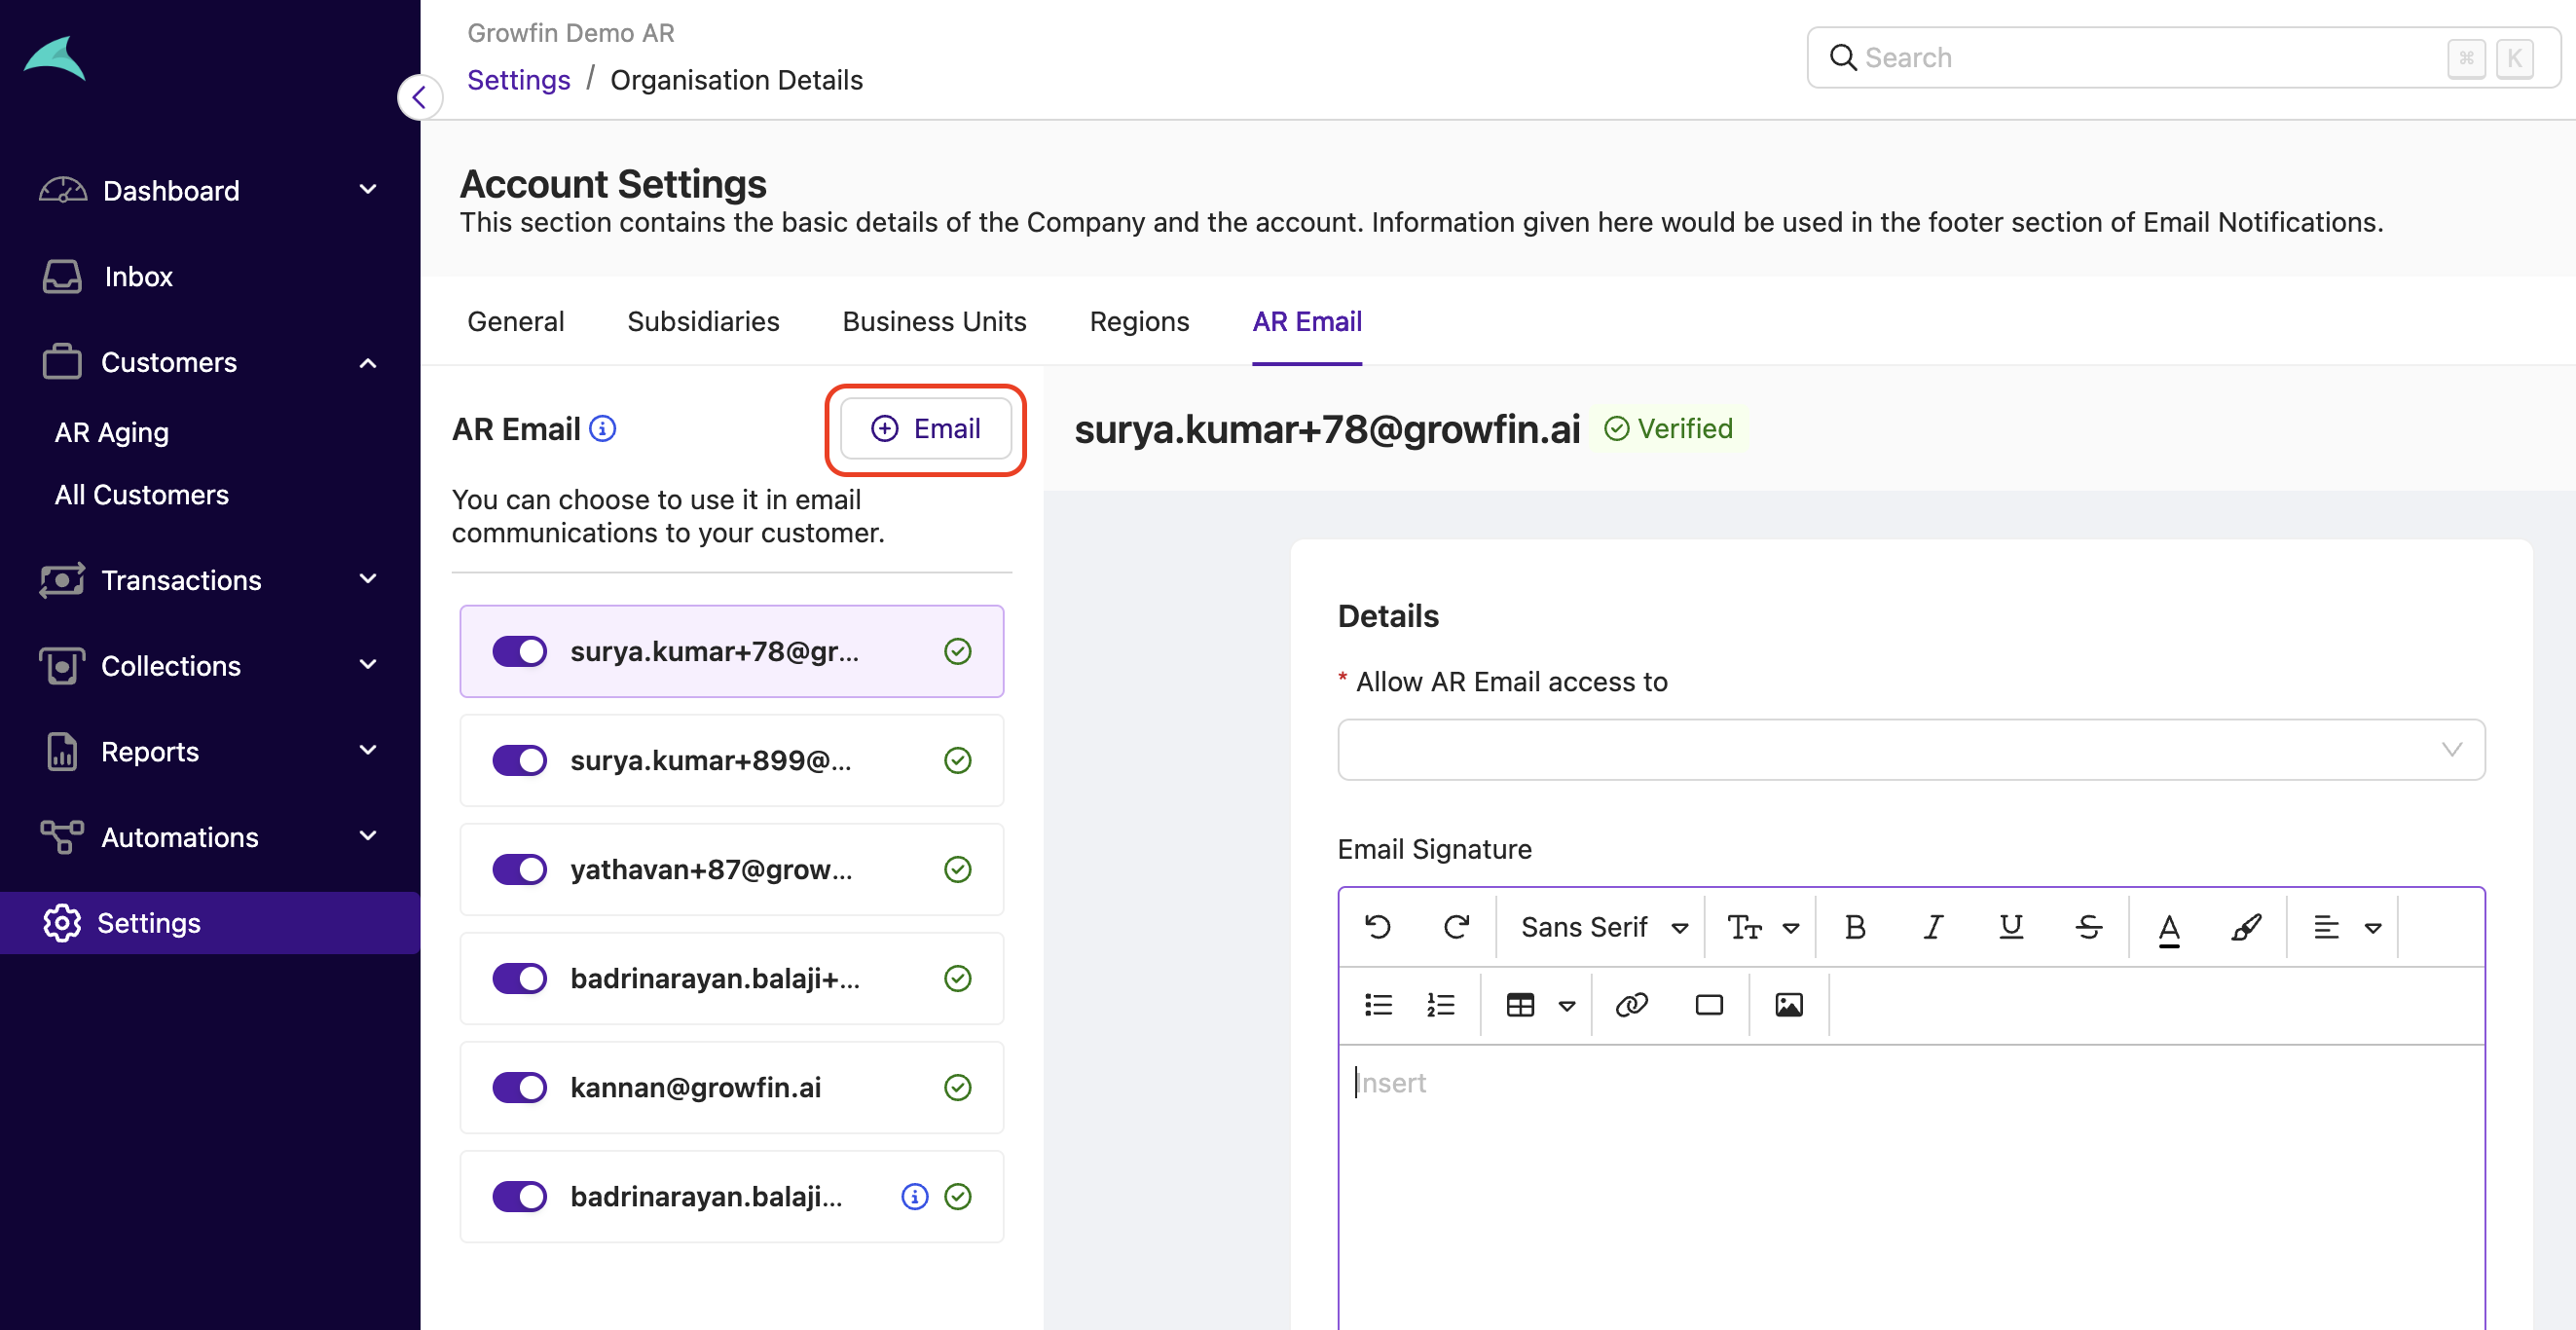
Task: Open the Sans Serif font dropdown
Action: 1604,927
